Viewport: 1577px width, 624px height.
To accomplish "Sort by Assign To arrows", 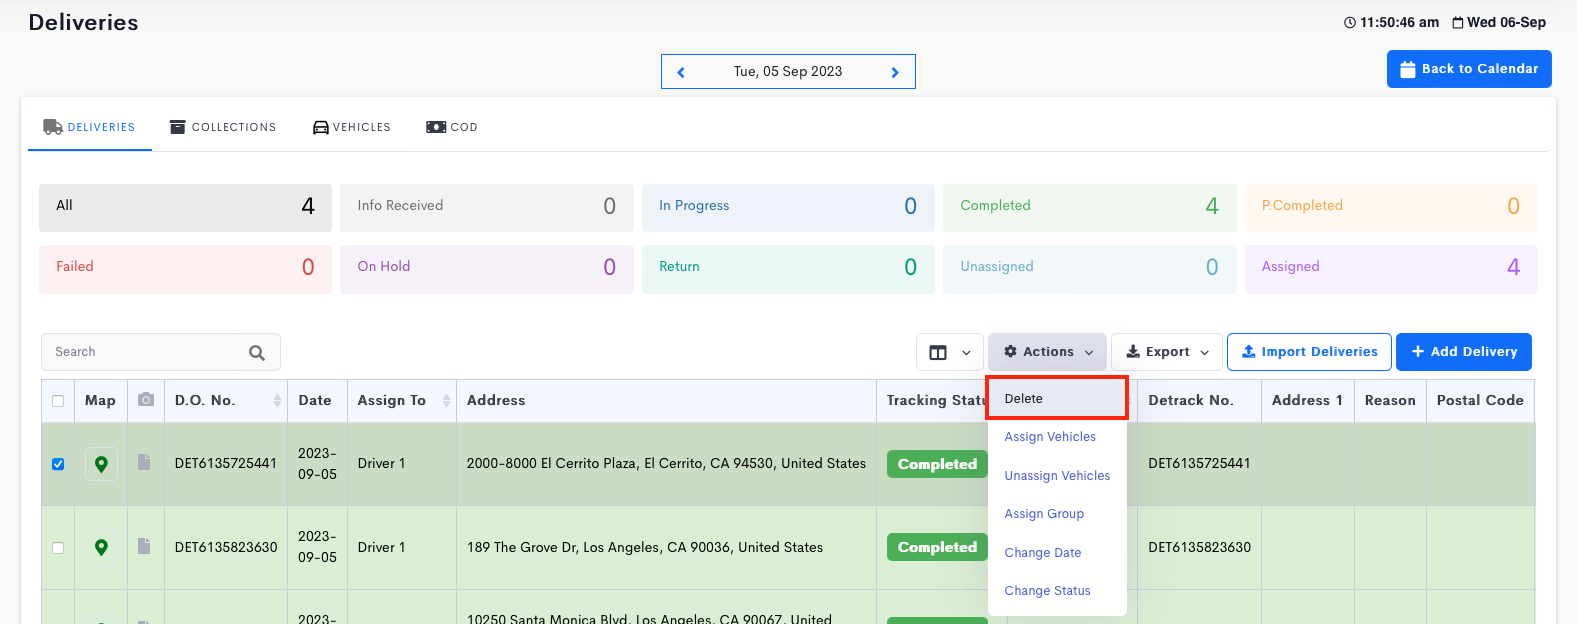I will point(446,400).
